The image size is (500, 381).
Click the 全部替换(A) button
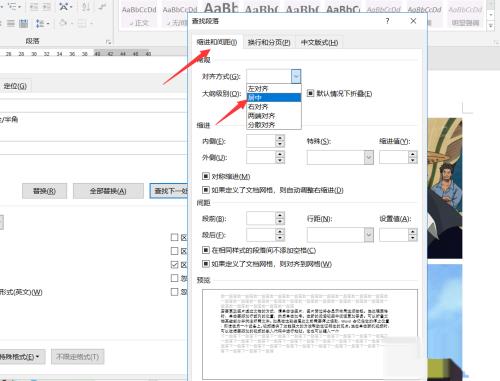(108, 191)
